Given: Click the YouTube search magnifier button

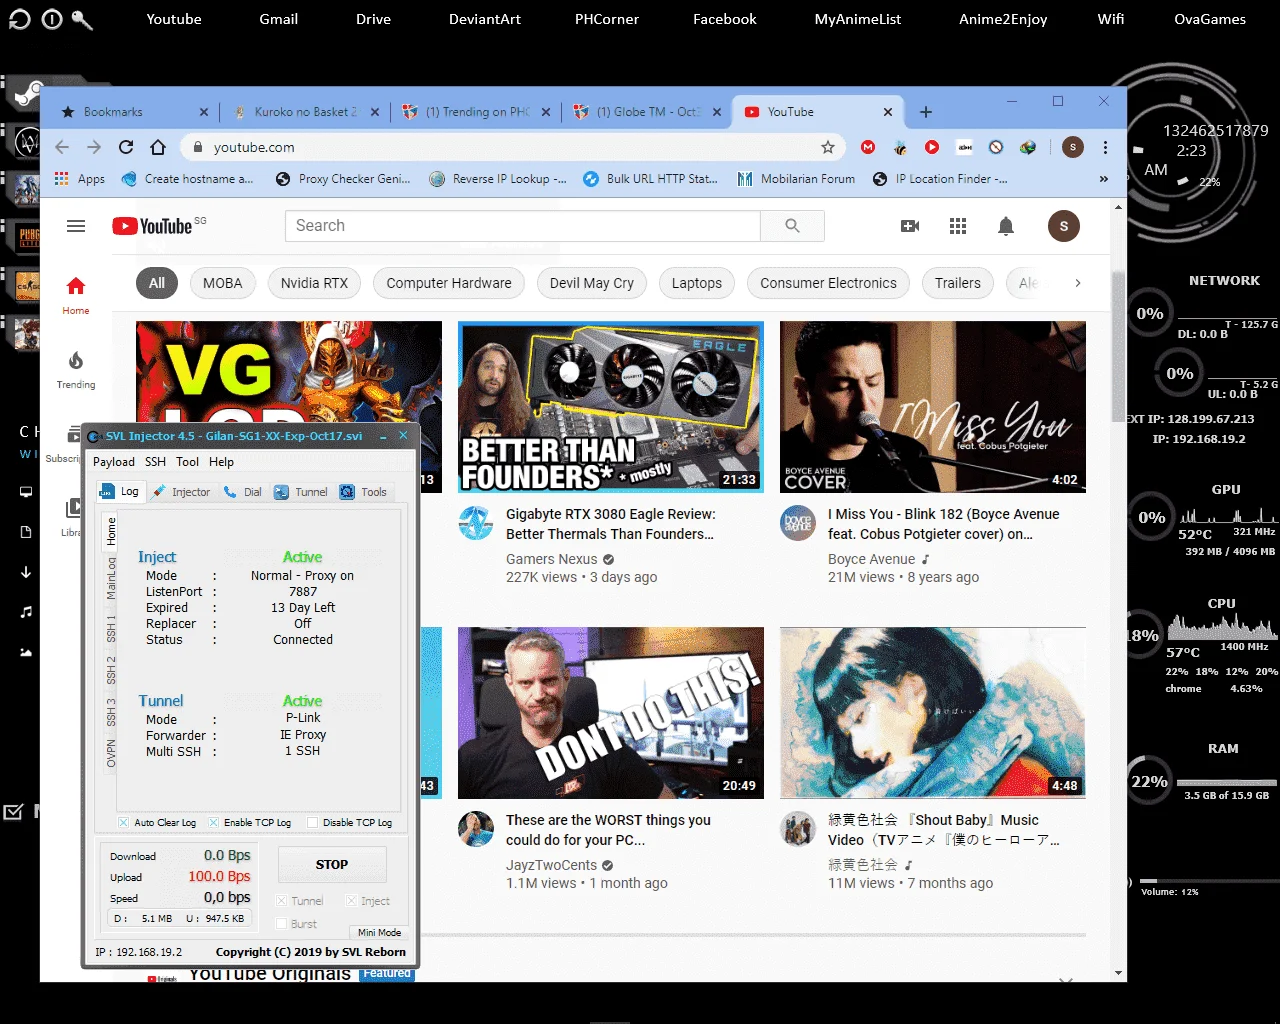Looking at the screenshot, I should pos(792,226).
